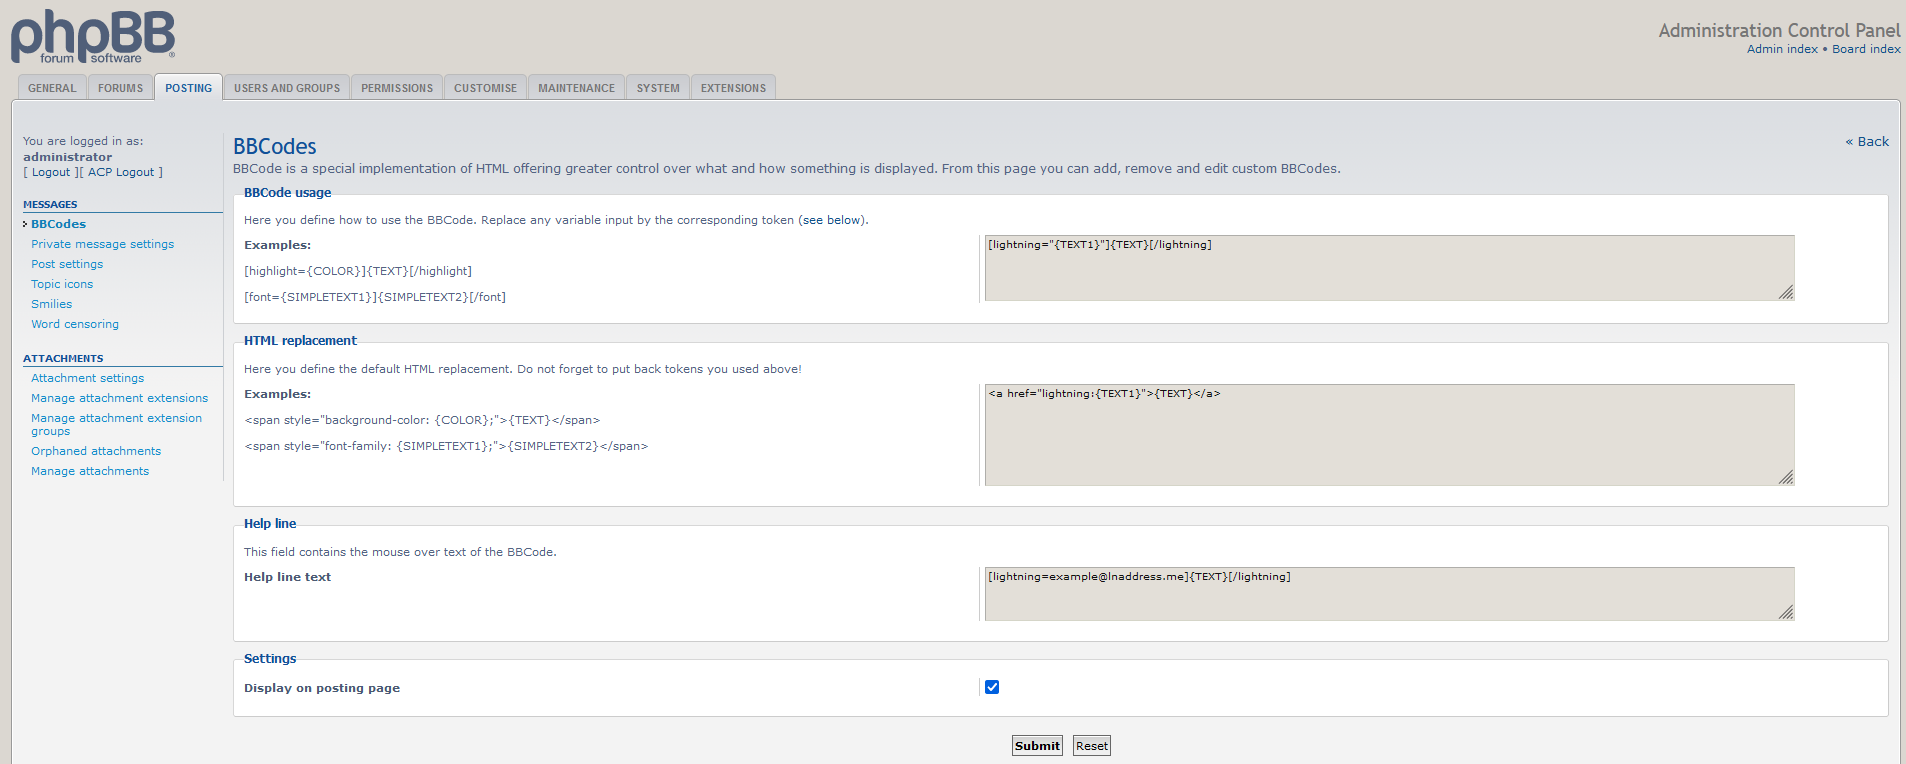Click the BBCodes page heading
This screenshot has width=1906, height=764.
click(x=274, y=147)
